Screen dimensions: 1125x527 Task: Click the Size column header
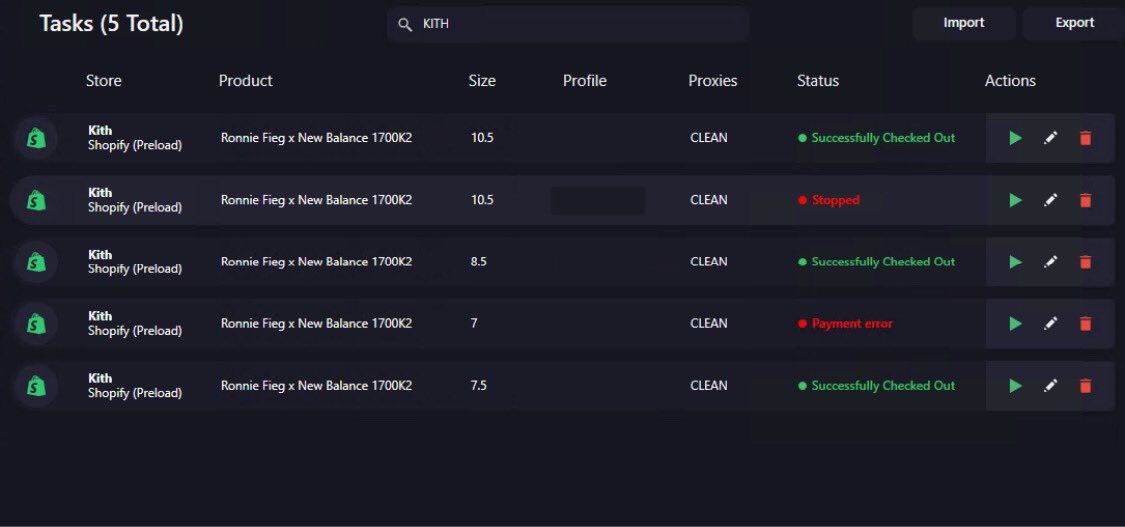coord(482,81)
